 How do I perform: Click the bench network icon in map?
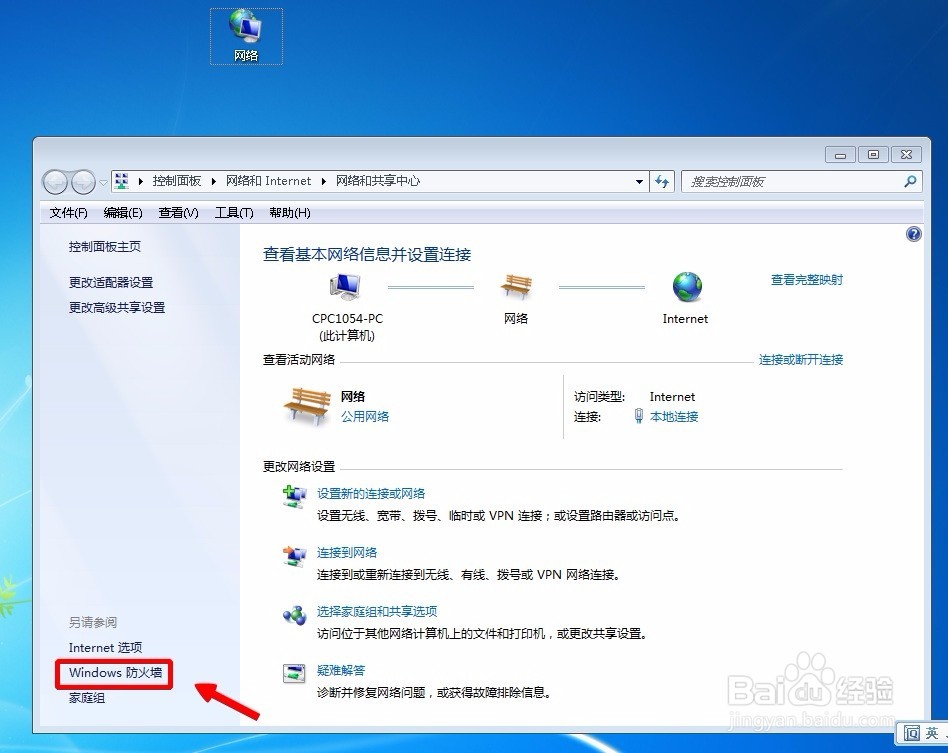516,285
